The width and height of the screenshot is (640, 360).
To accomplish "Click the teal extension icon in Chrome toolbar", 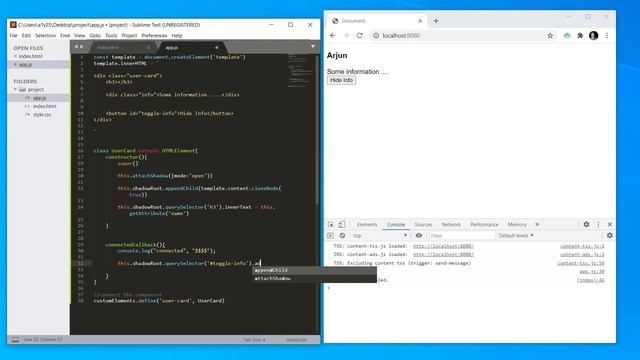I will (567, 36).
